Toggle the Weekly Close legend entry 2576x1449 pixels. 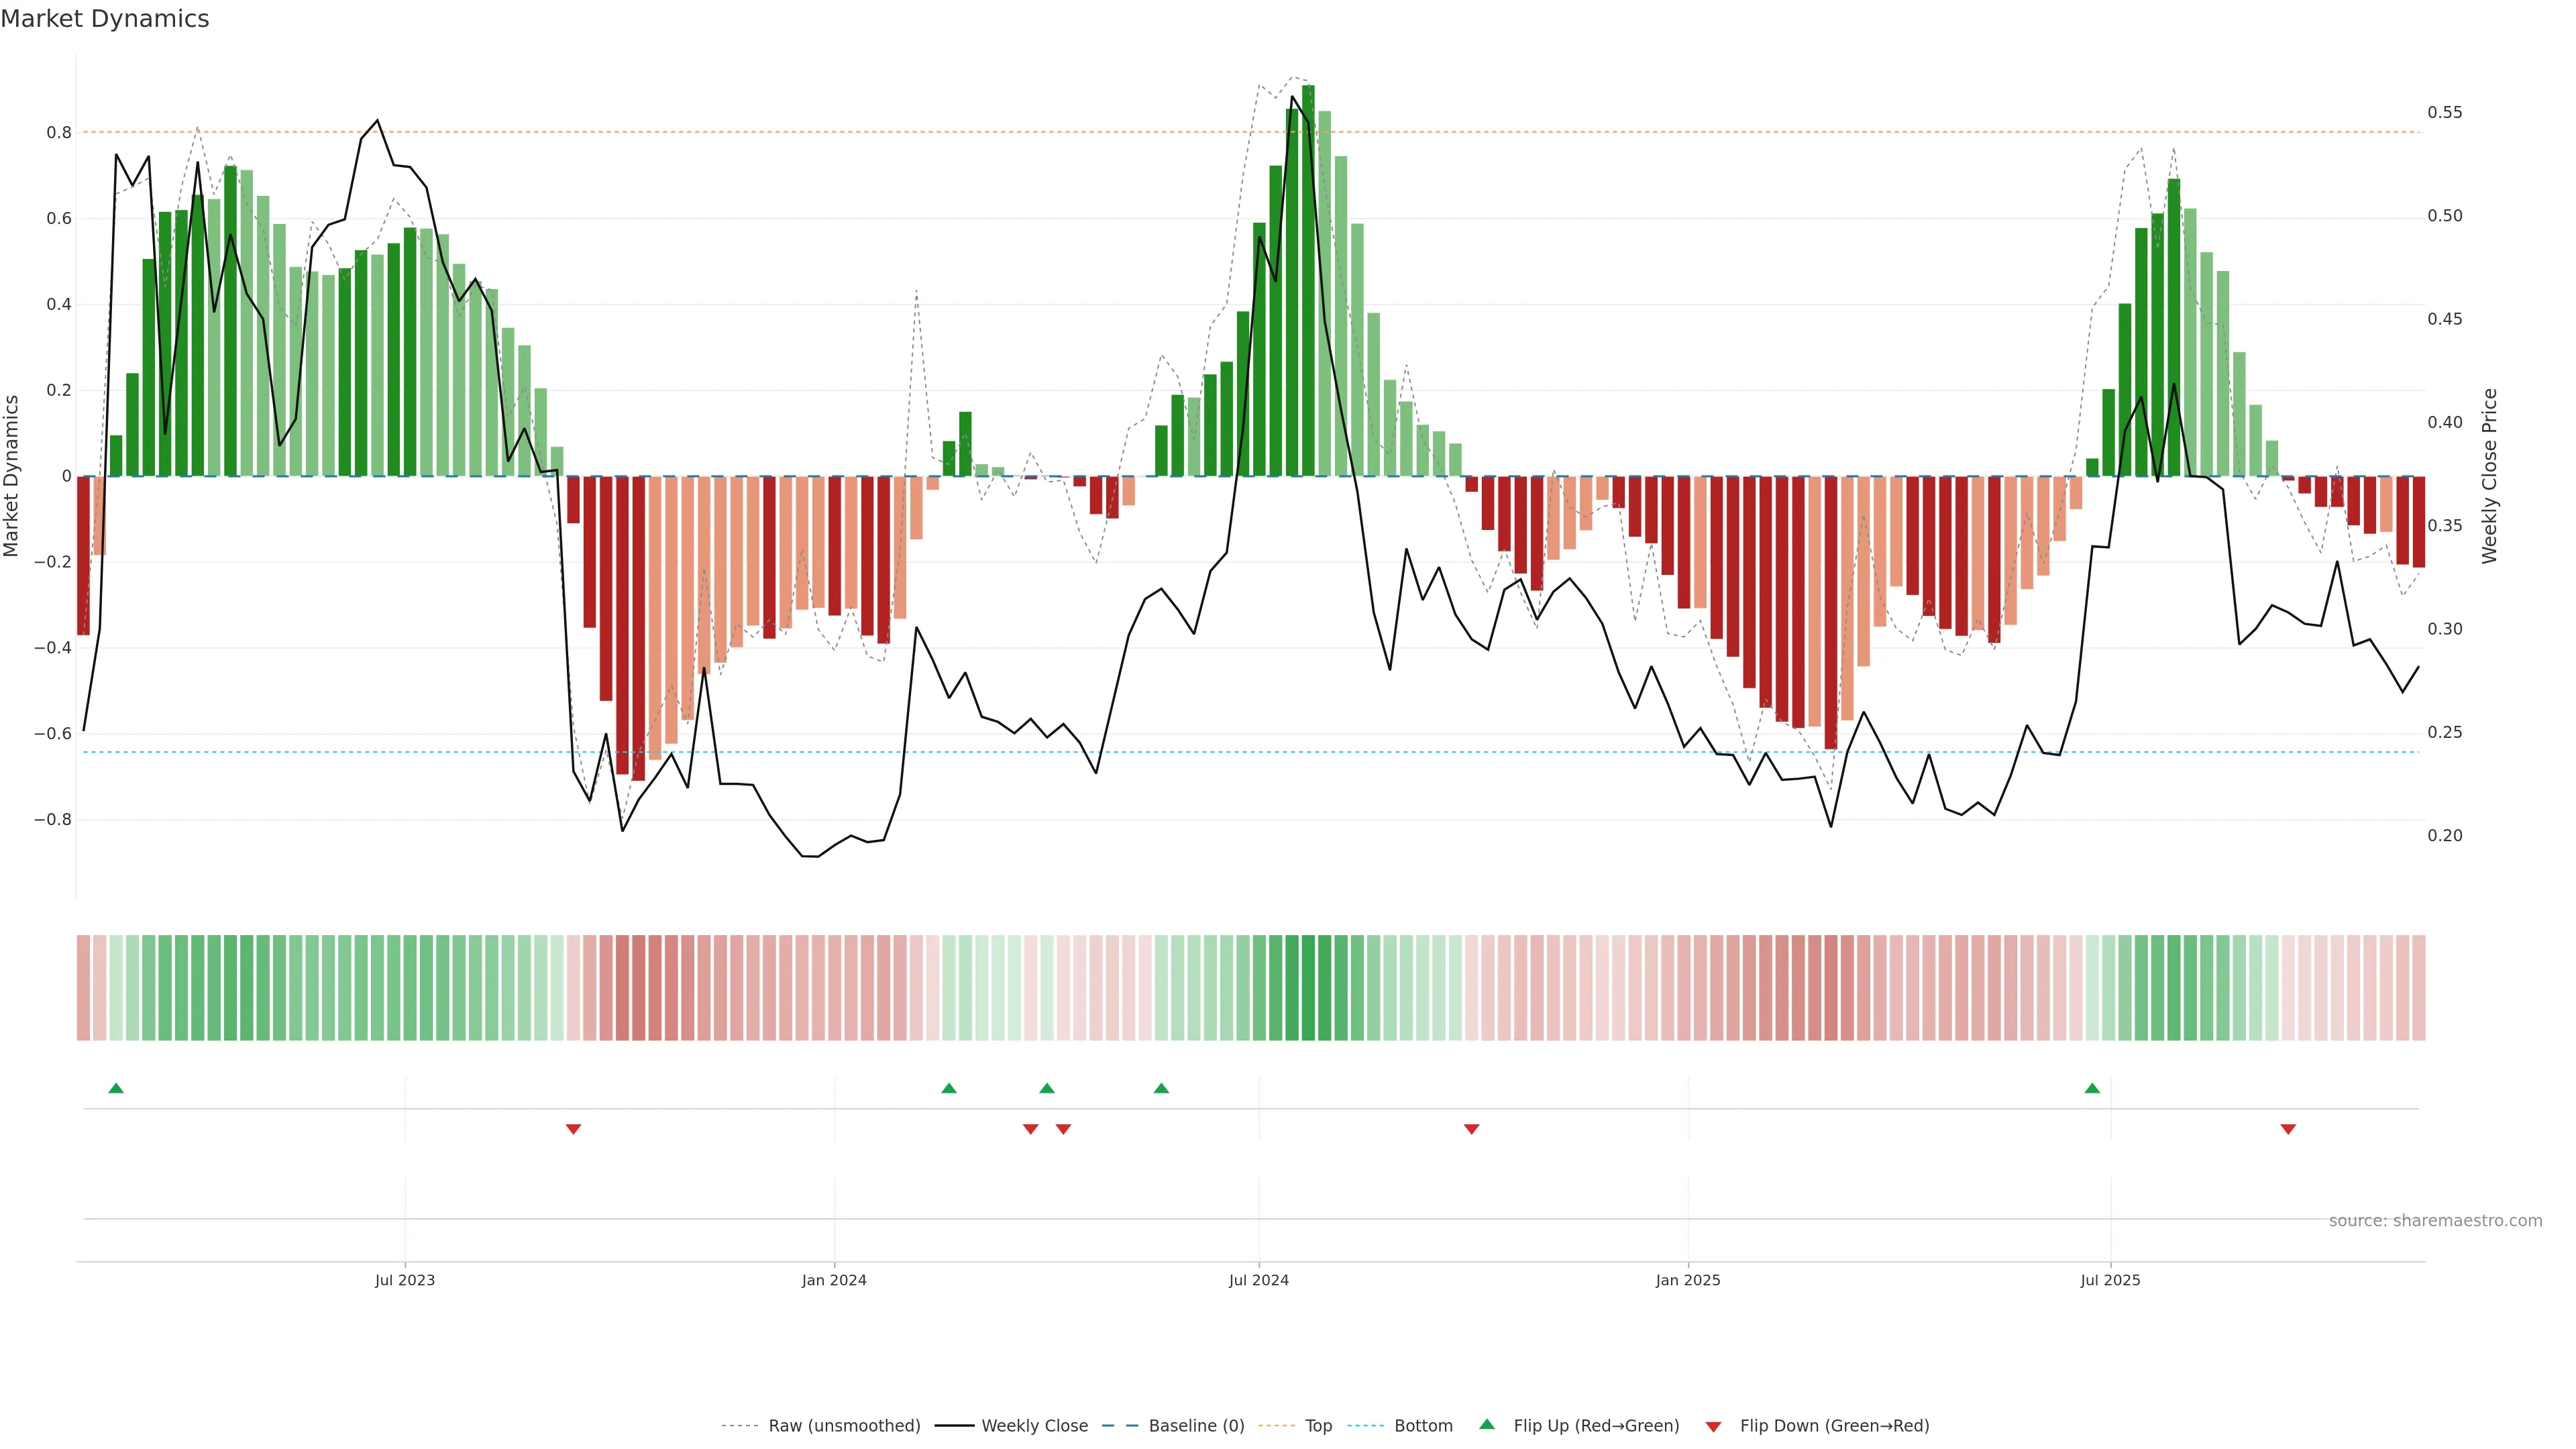point(1034,1426)
